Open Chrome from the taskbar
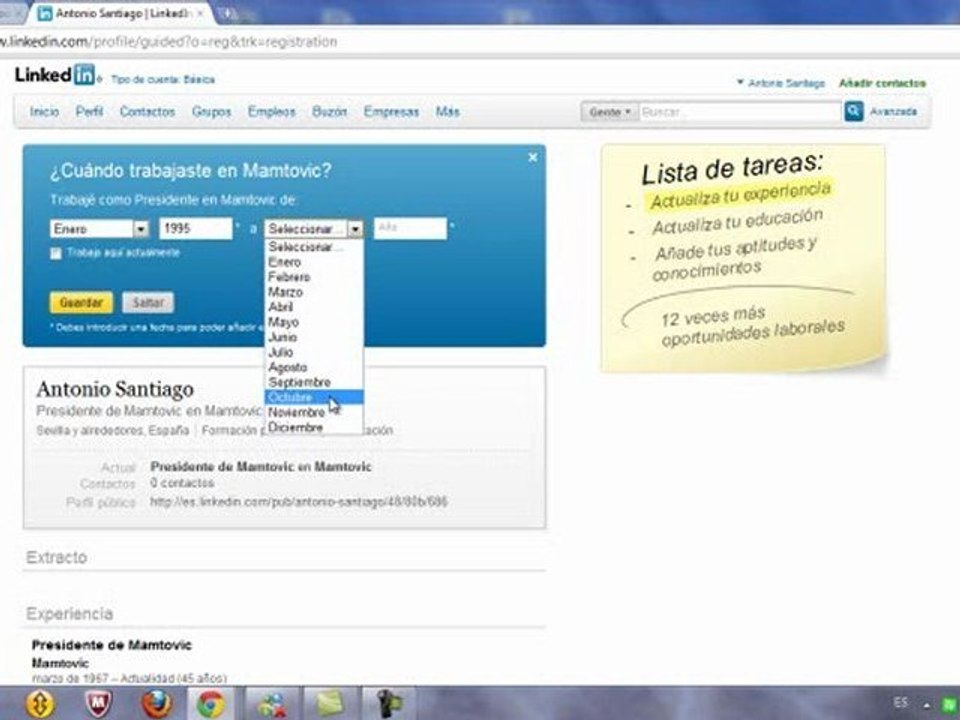960x720 pixels. [x=210, y=703]
